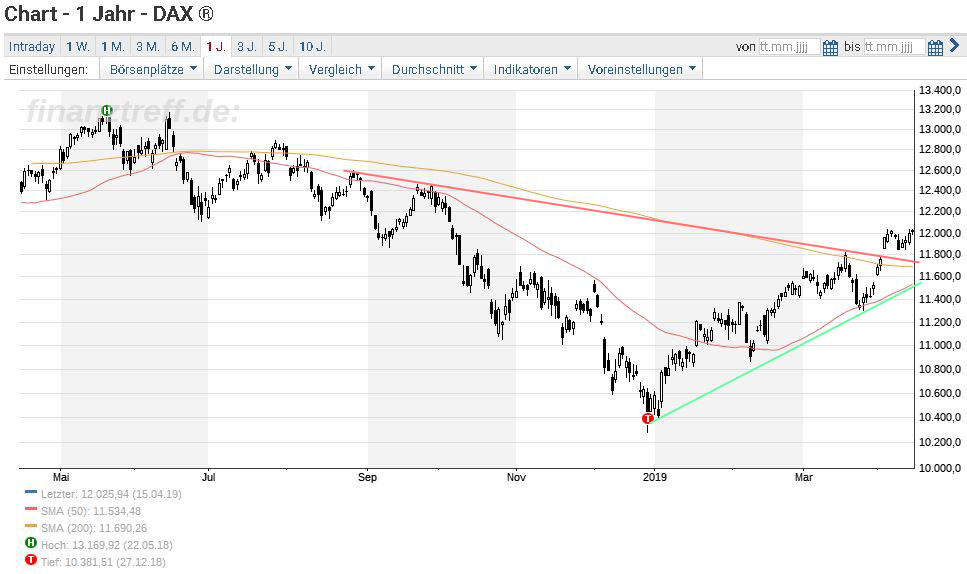The image size is (967, 574).
Task: Switch to the 3 M. timeframe
Action: [148, 46]
